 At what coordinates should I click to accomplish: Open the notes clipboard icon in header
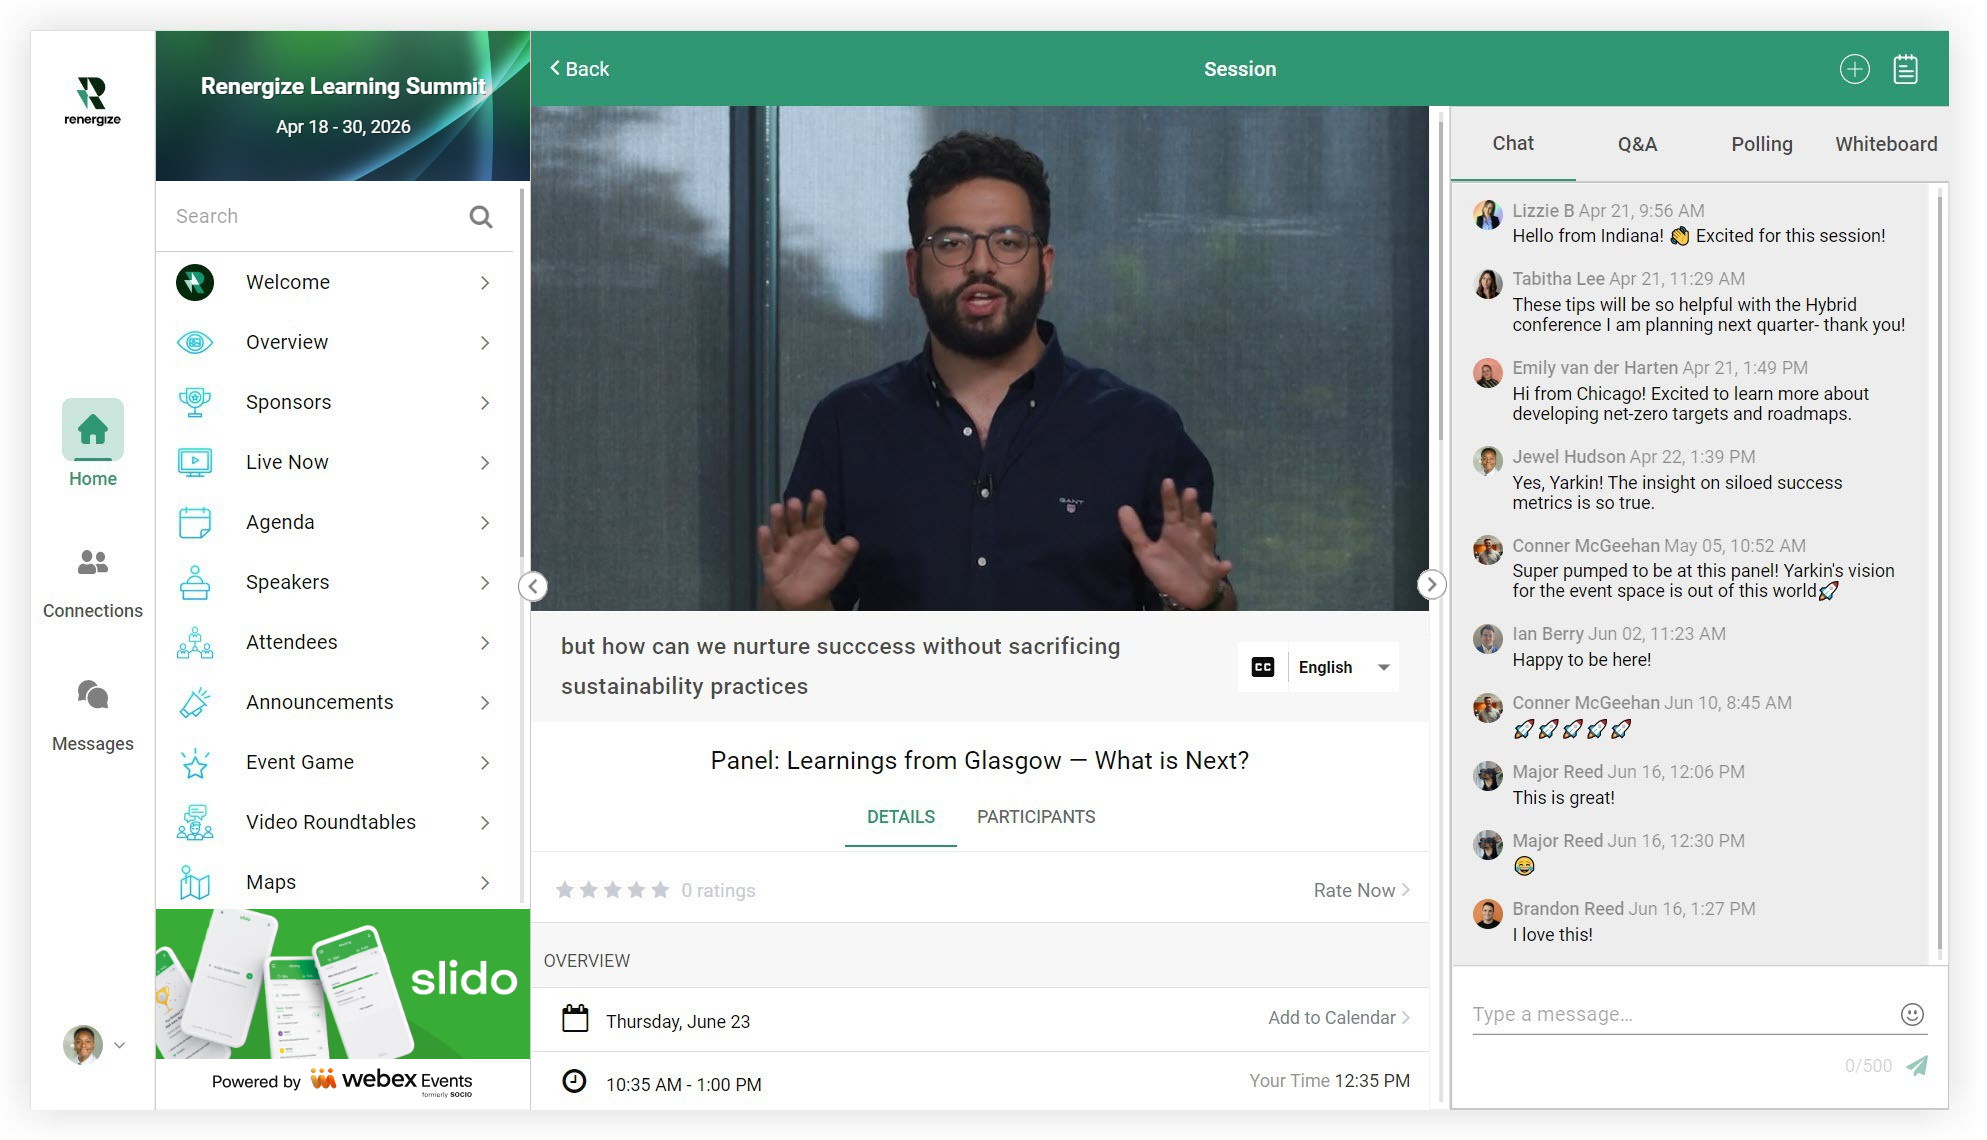(x=1905, y=69)
